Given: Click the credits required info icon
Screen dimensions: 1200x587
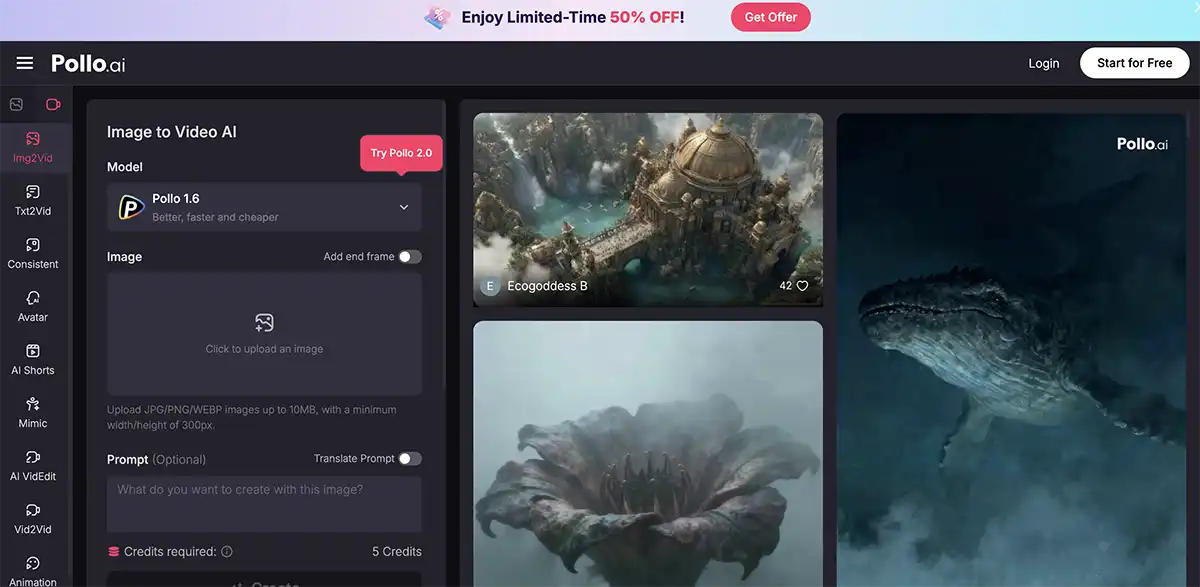Looking at the screenshot, I should (x=227, y=551).
